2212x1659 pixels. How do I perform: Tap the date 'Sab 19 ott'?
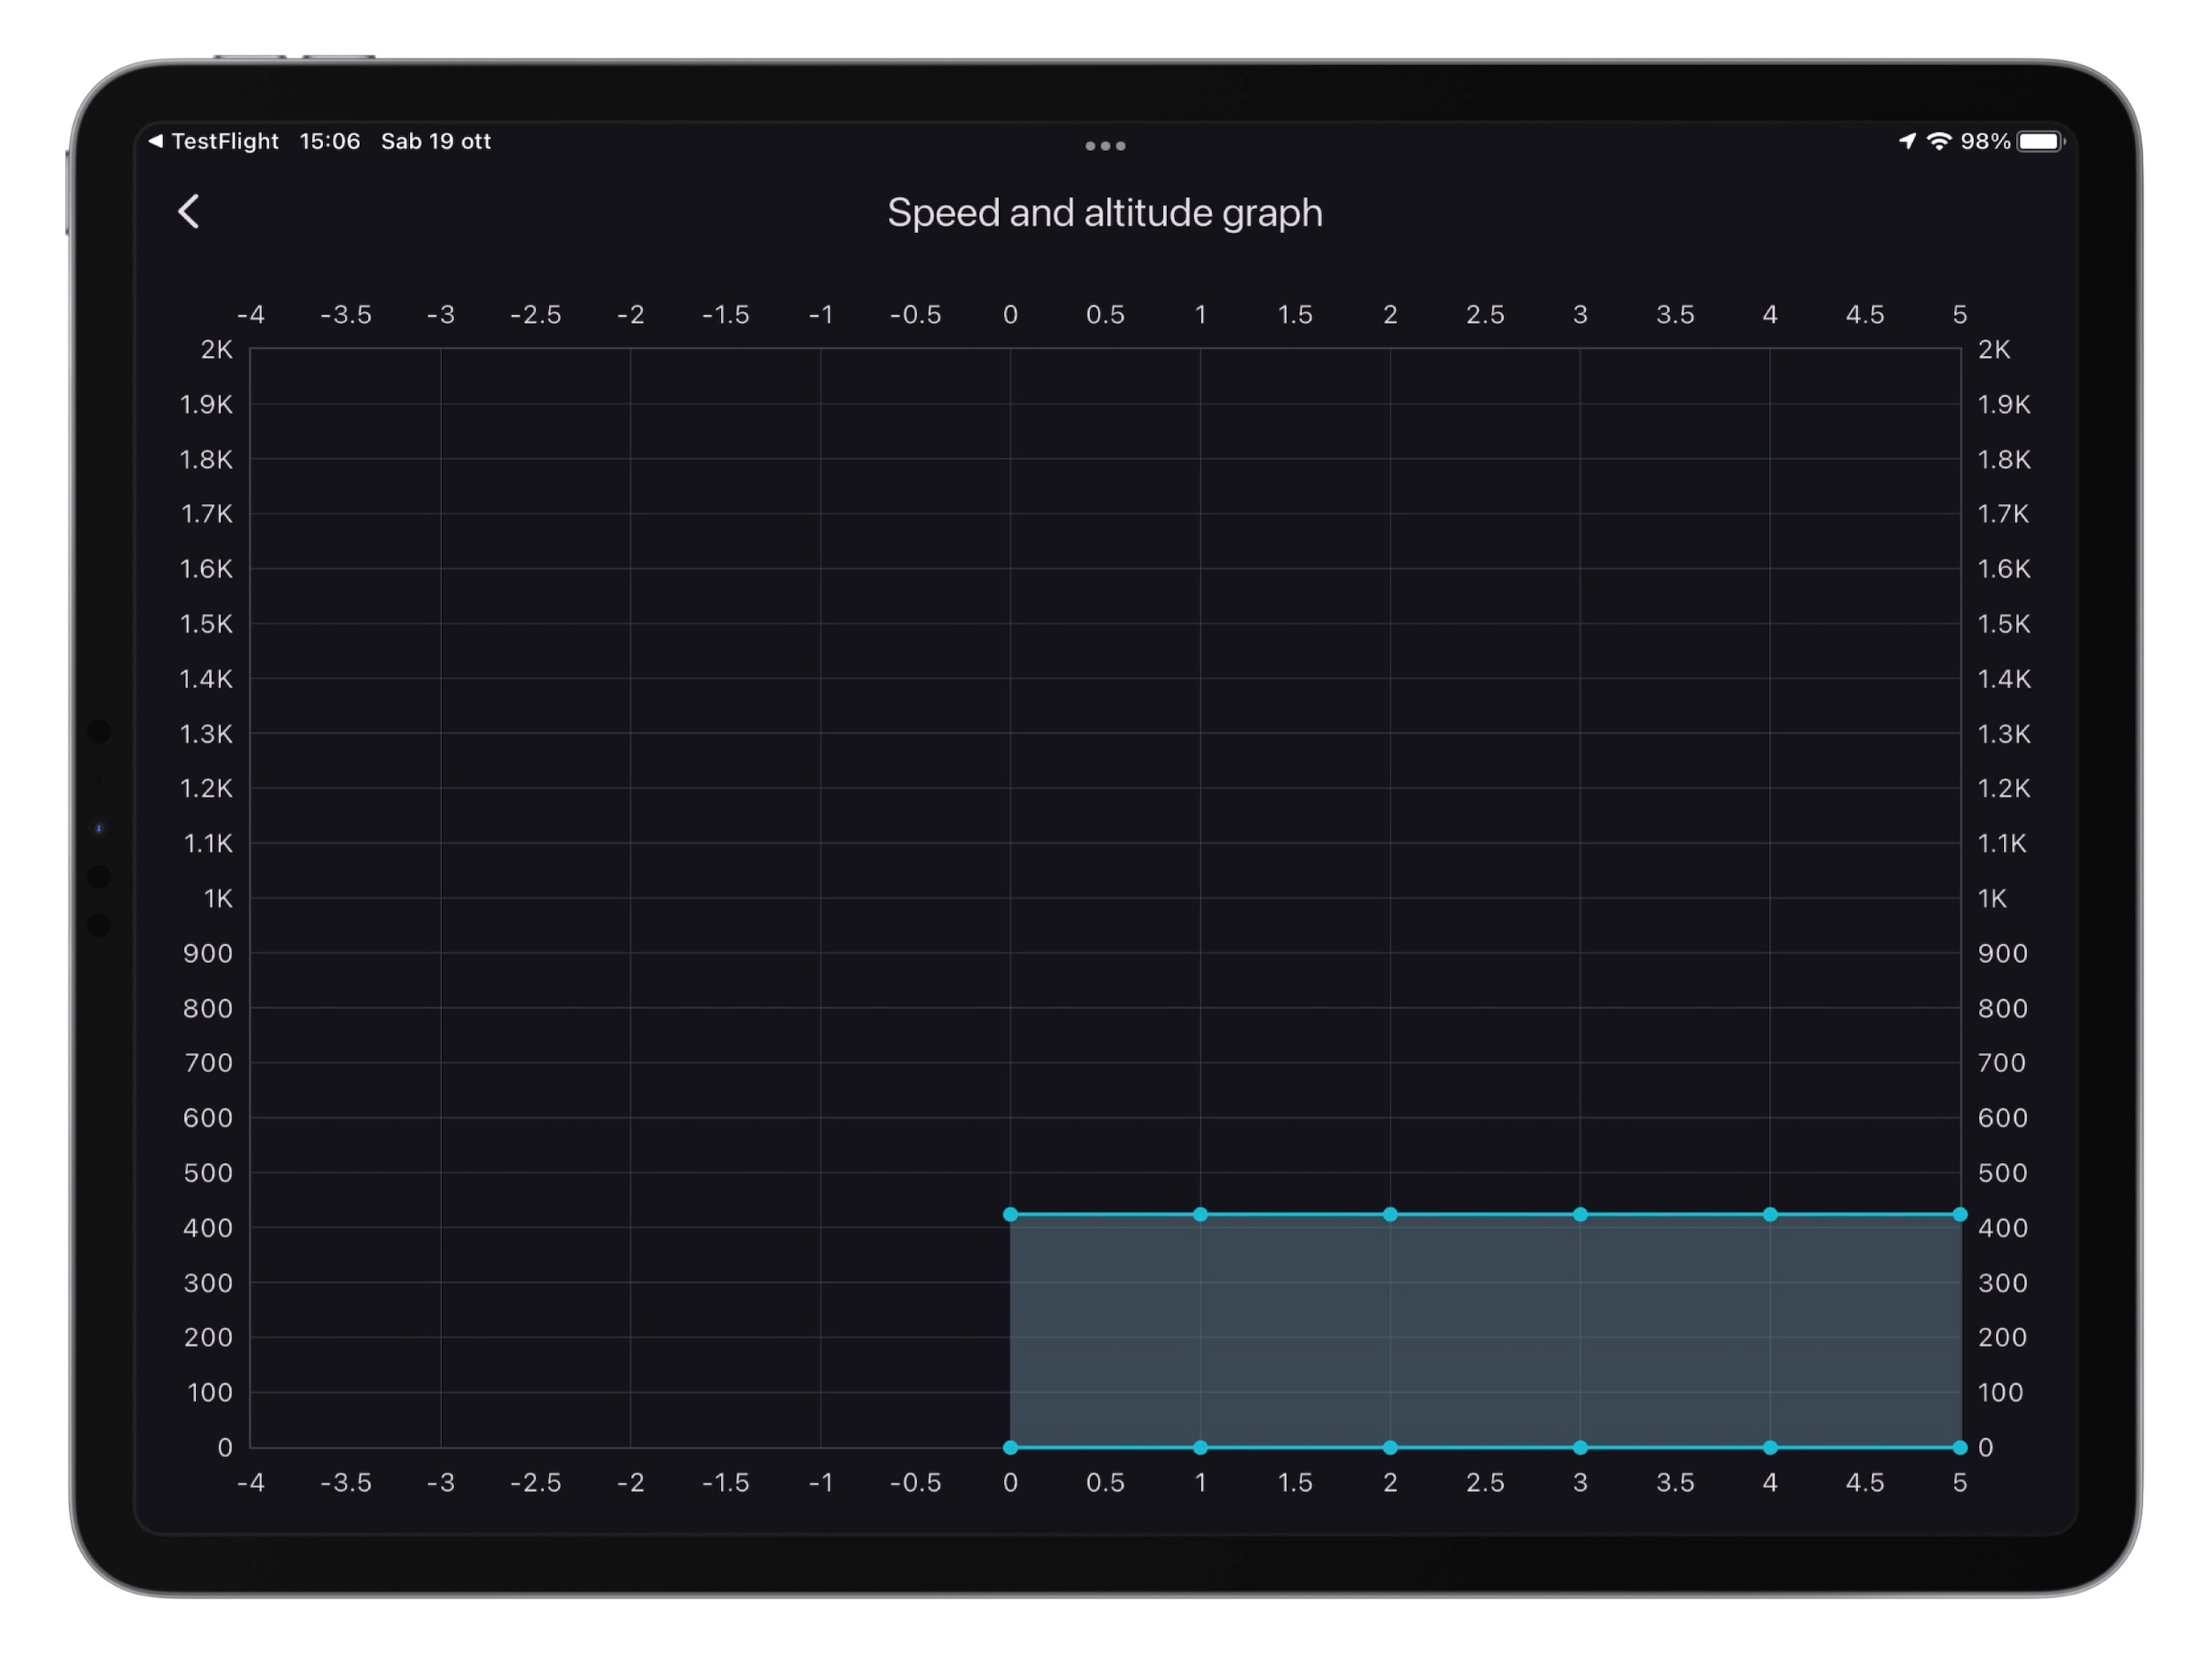[x=436, y=141]
